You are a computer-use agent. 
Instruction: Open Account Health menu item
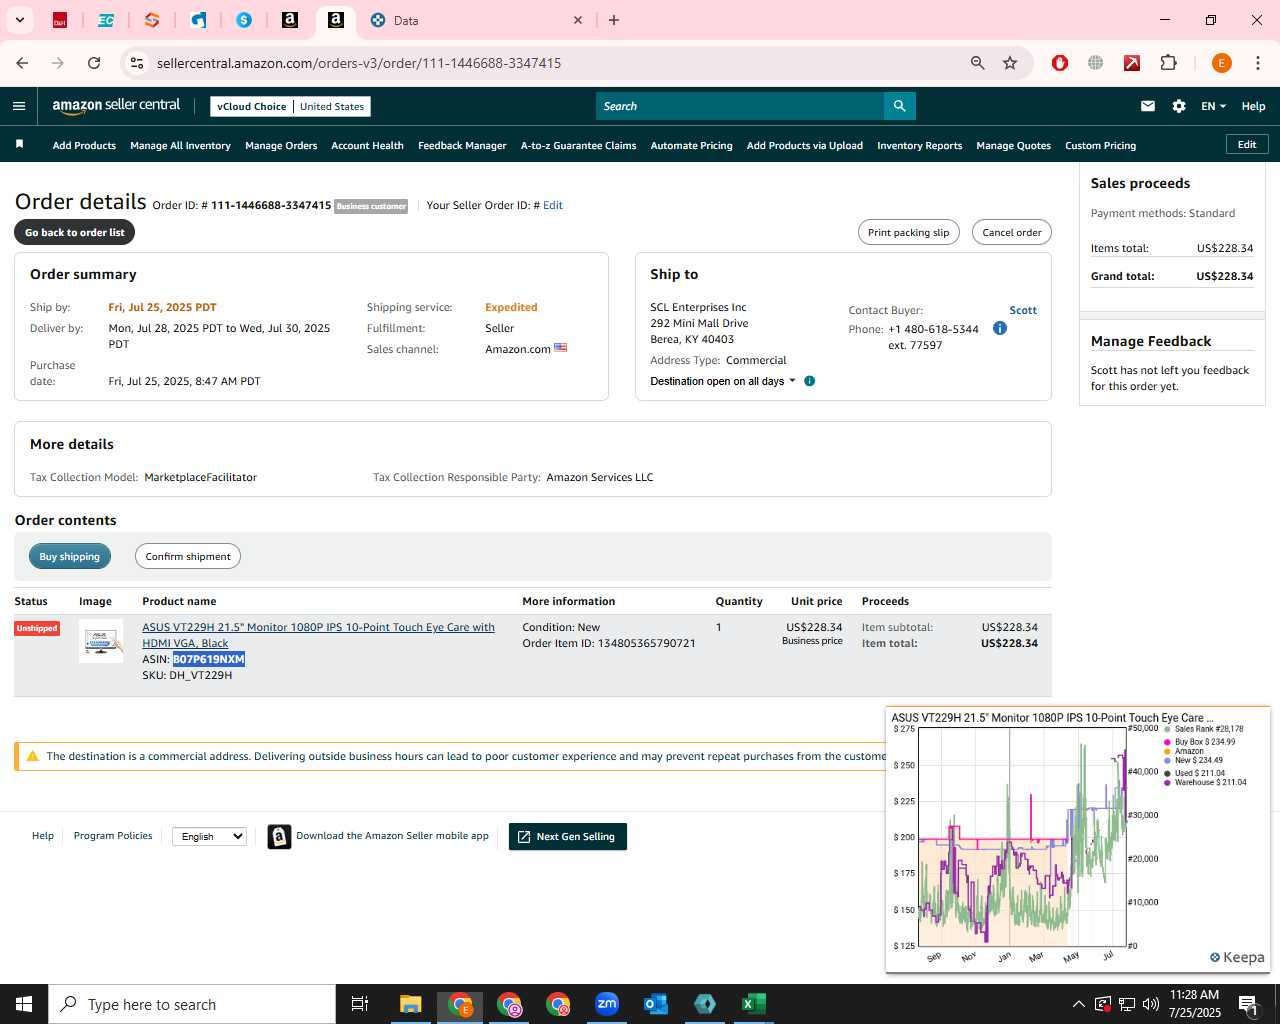367,146
